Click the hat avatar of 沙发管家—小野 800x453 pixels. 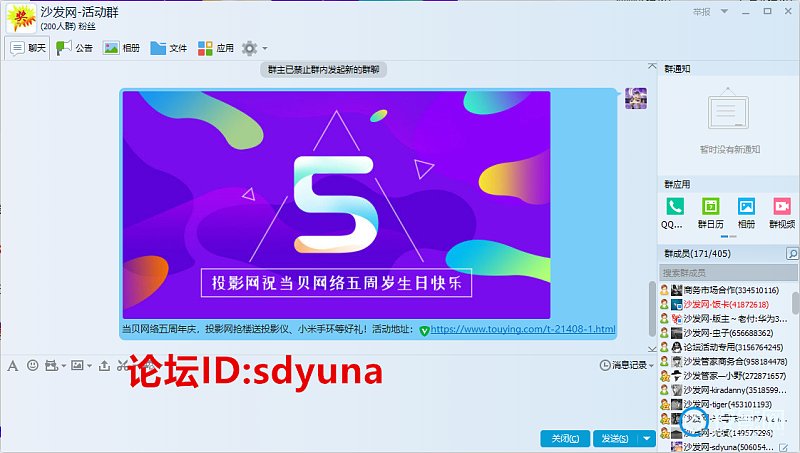pos(677,376)
